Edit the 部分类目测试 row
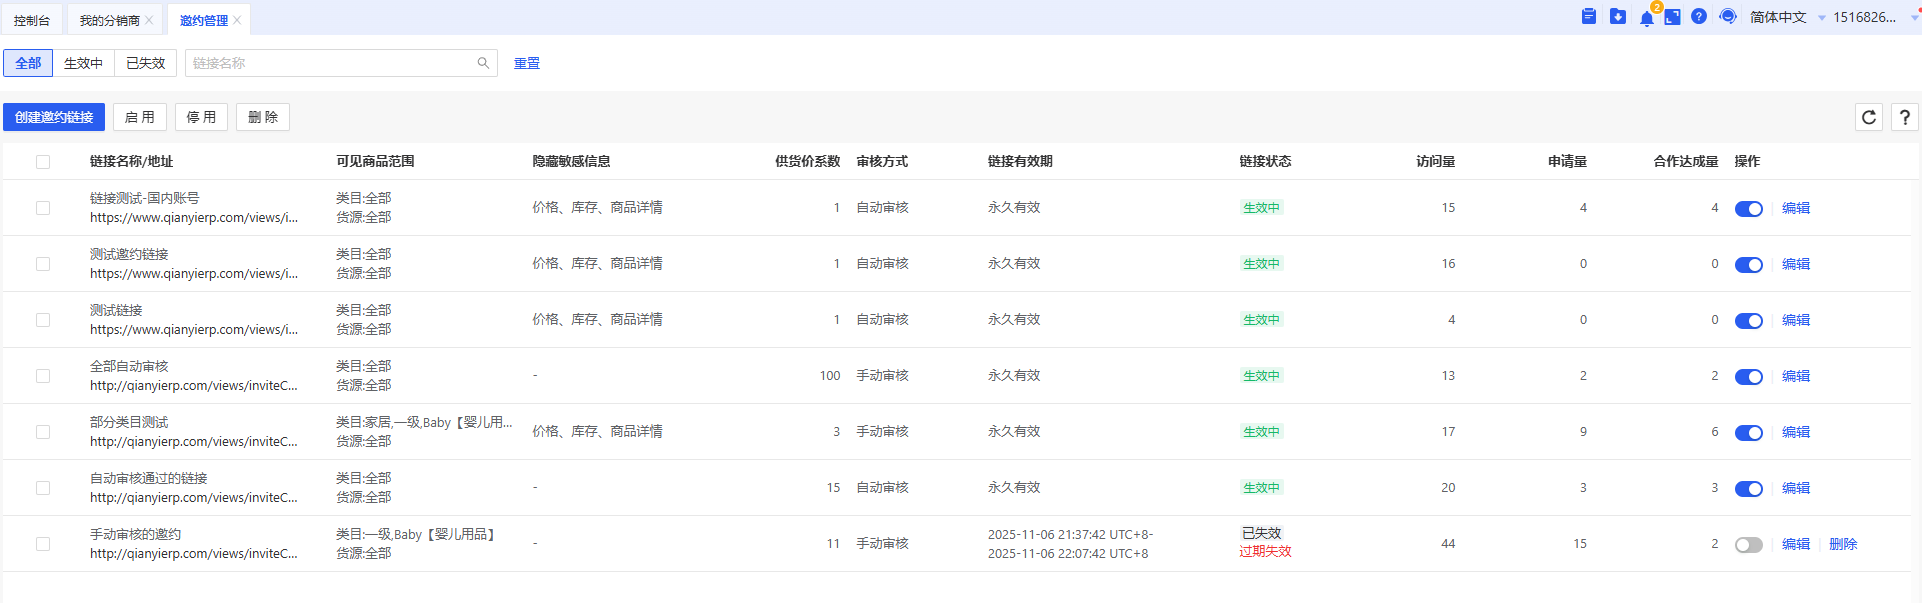1922x603 pixels. 1796,432
